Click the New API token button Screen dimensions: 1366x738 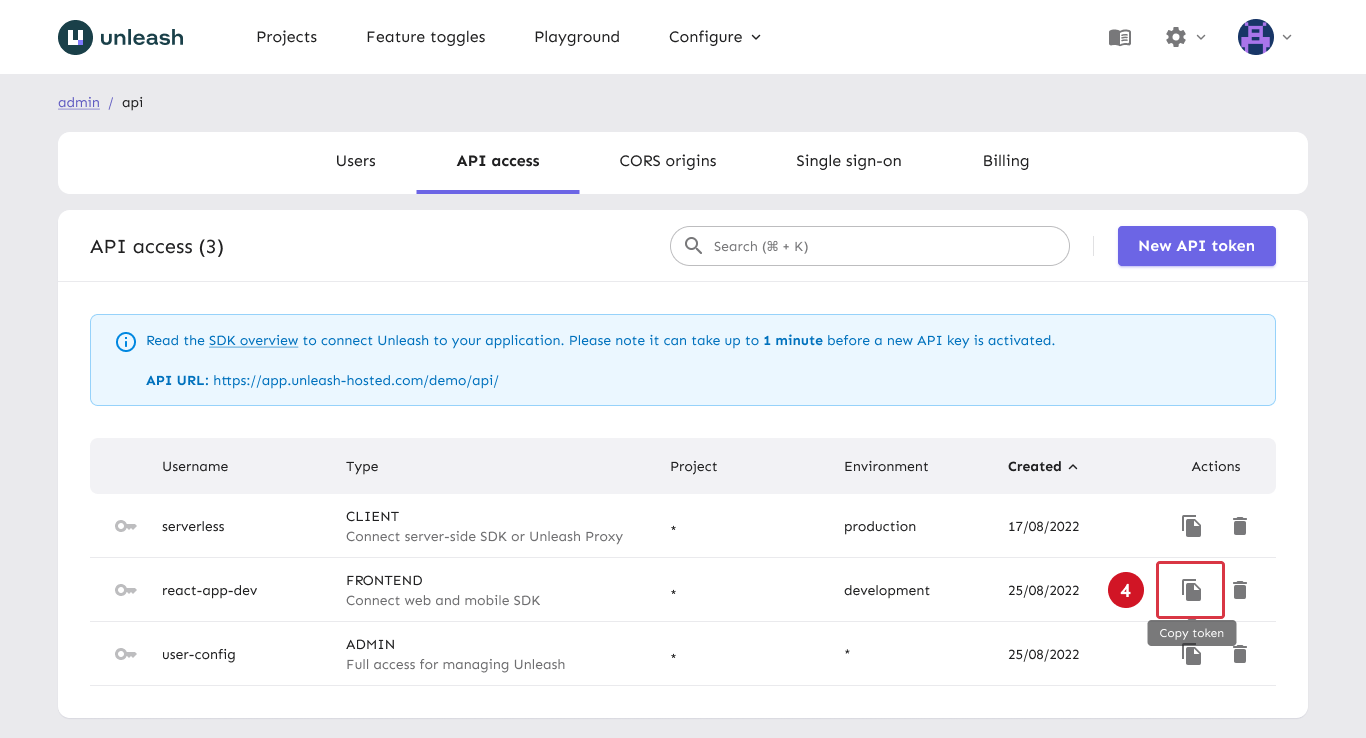1196,246
